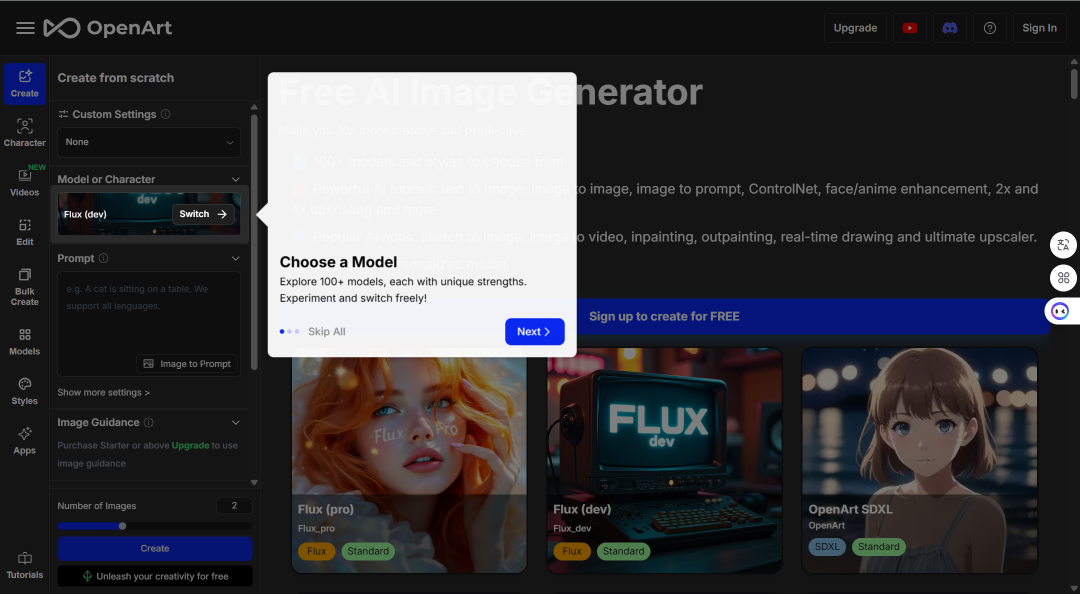Open Tutorials in the sidebar

25,565
